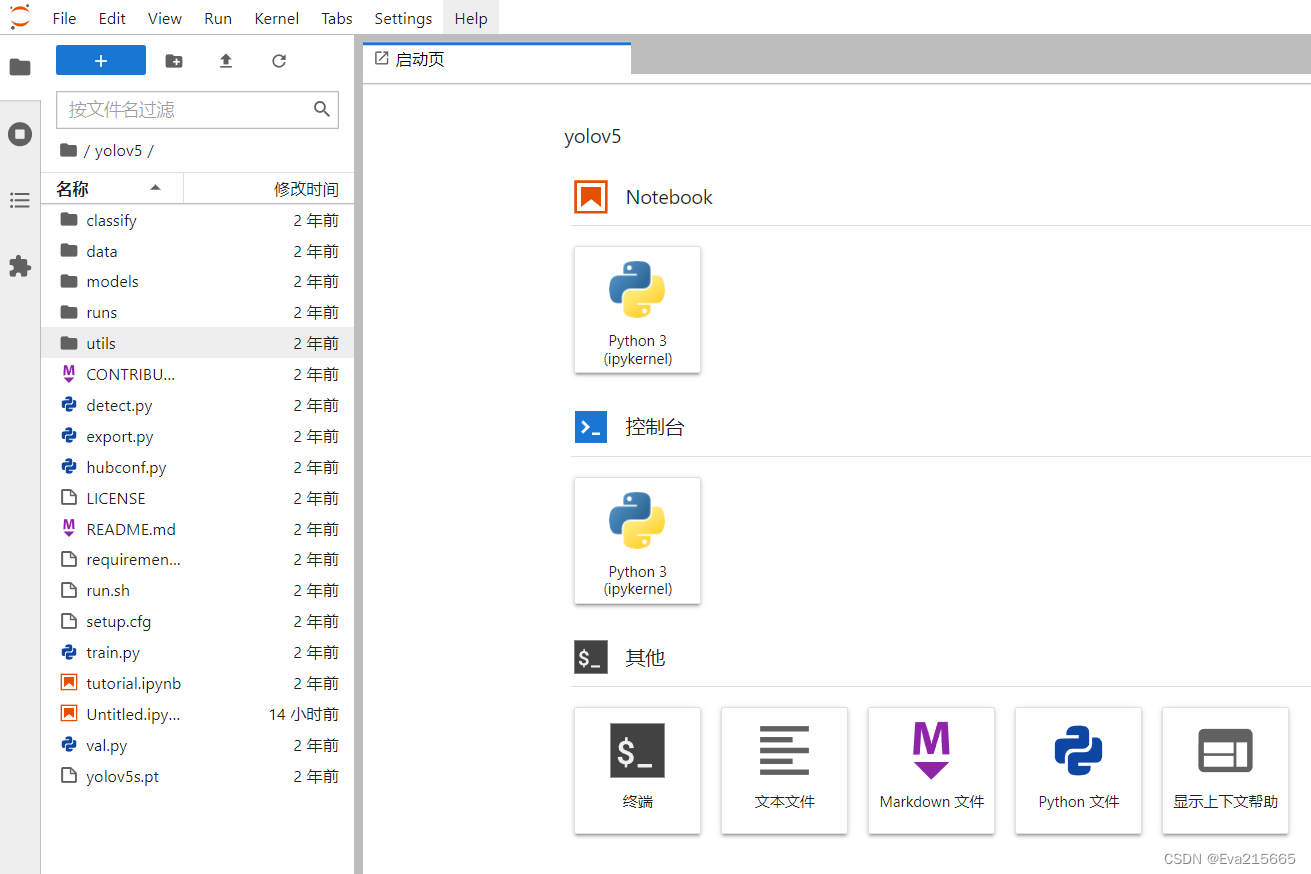Click the python icon beside train.py
1311x874 pixels.
[69, 652]
